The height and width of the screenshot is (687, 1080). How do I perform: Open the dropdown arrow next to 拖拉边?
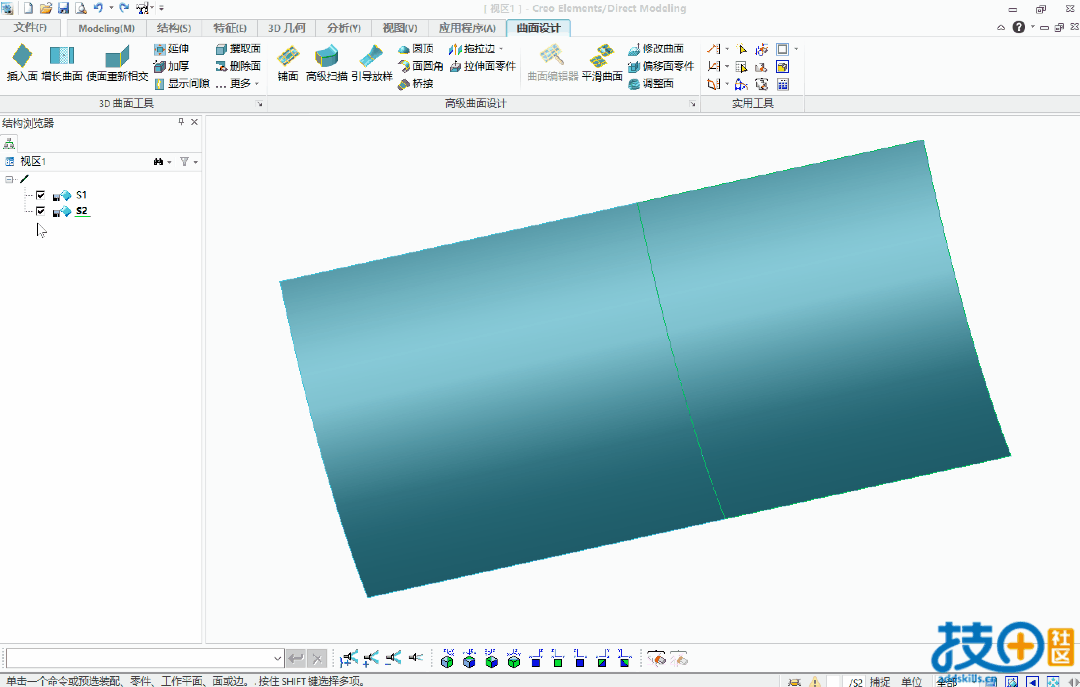(501, 49)
